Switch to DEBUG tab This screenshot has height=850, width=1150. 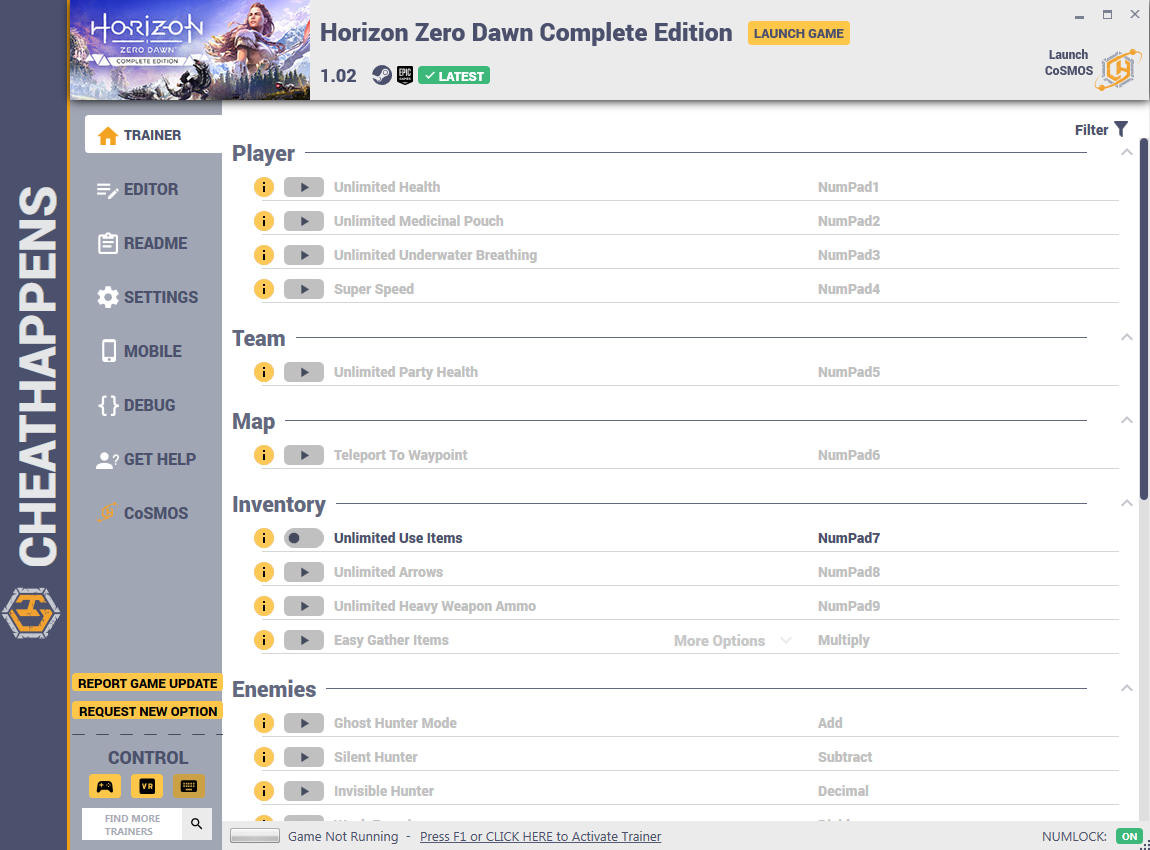[x=136, y=405]
